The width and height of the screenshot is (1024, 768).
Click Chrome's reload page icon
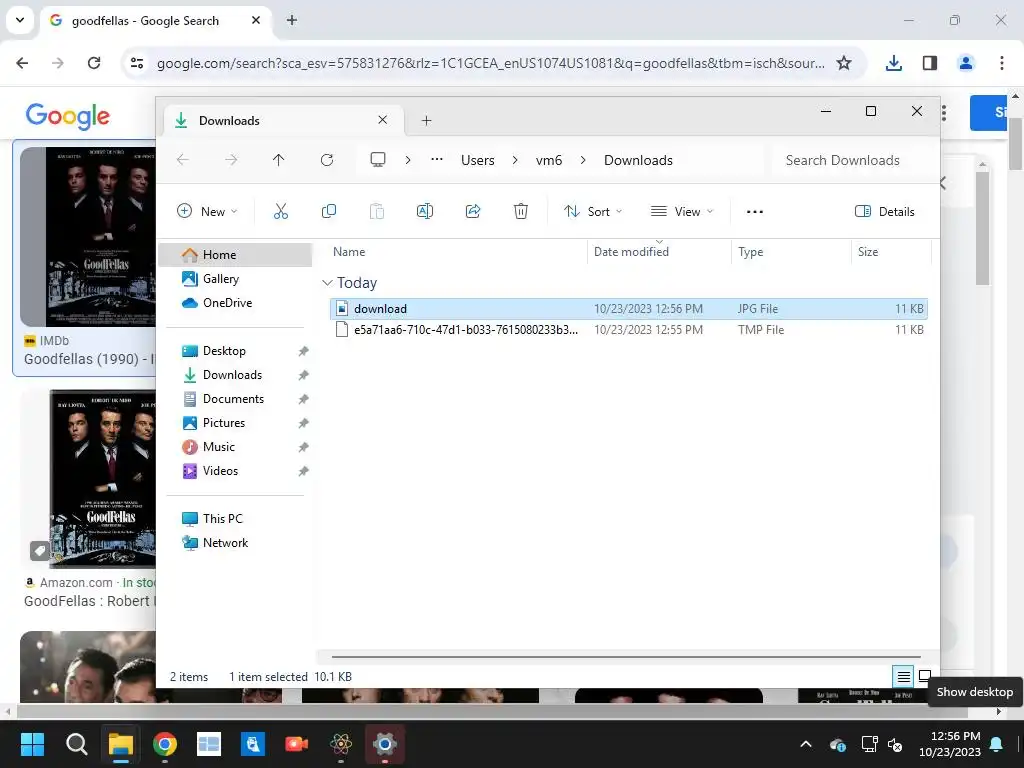click(94, 63)
